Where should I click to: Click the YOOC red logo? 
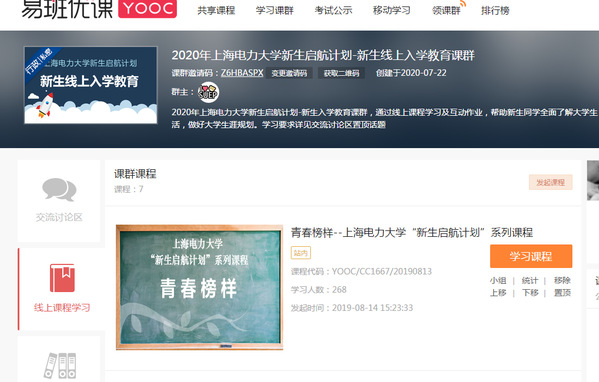(x=147, y=9)
